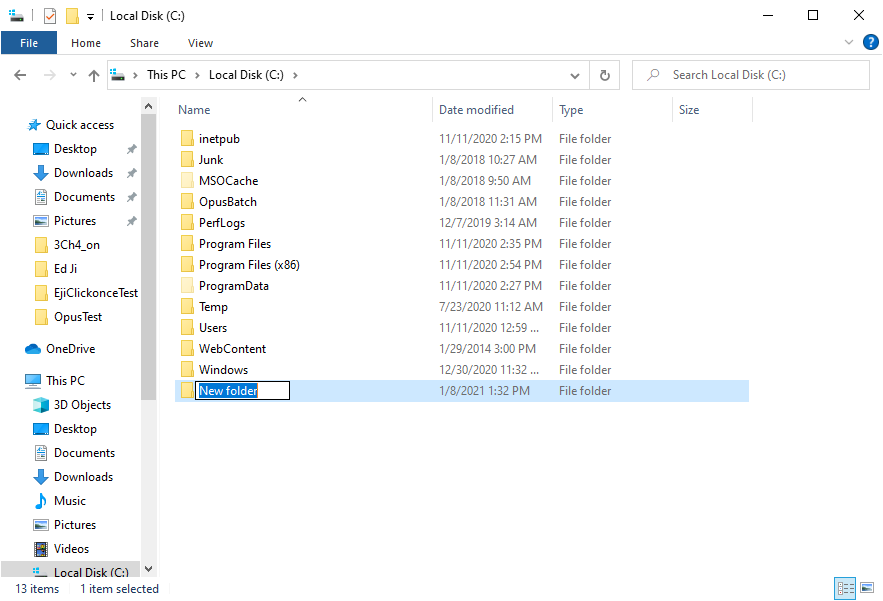Click the Search Local Disk (C:) field

(x=751, y=75)
